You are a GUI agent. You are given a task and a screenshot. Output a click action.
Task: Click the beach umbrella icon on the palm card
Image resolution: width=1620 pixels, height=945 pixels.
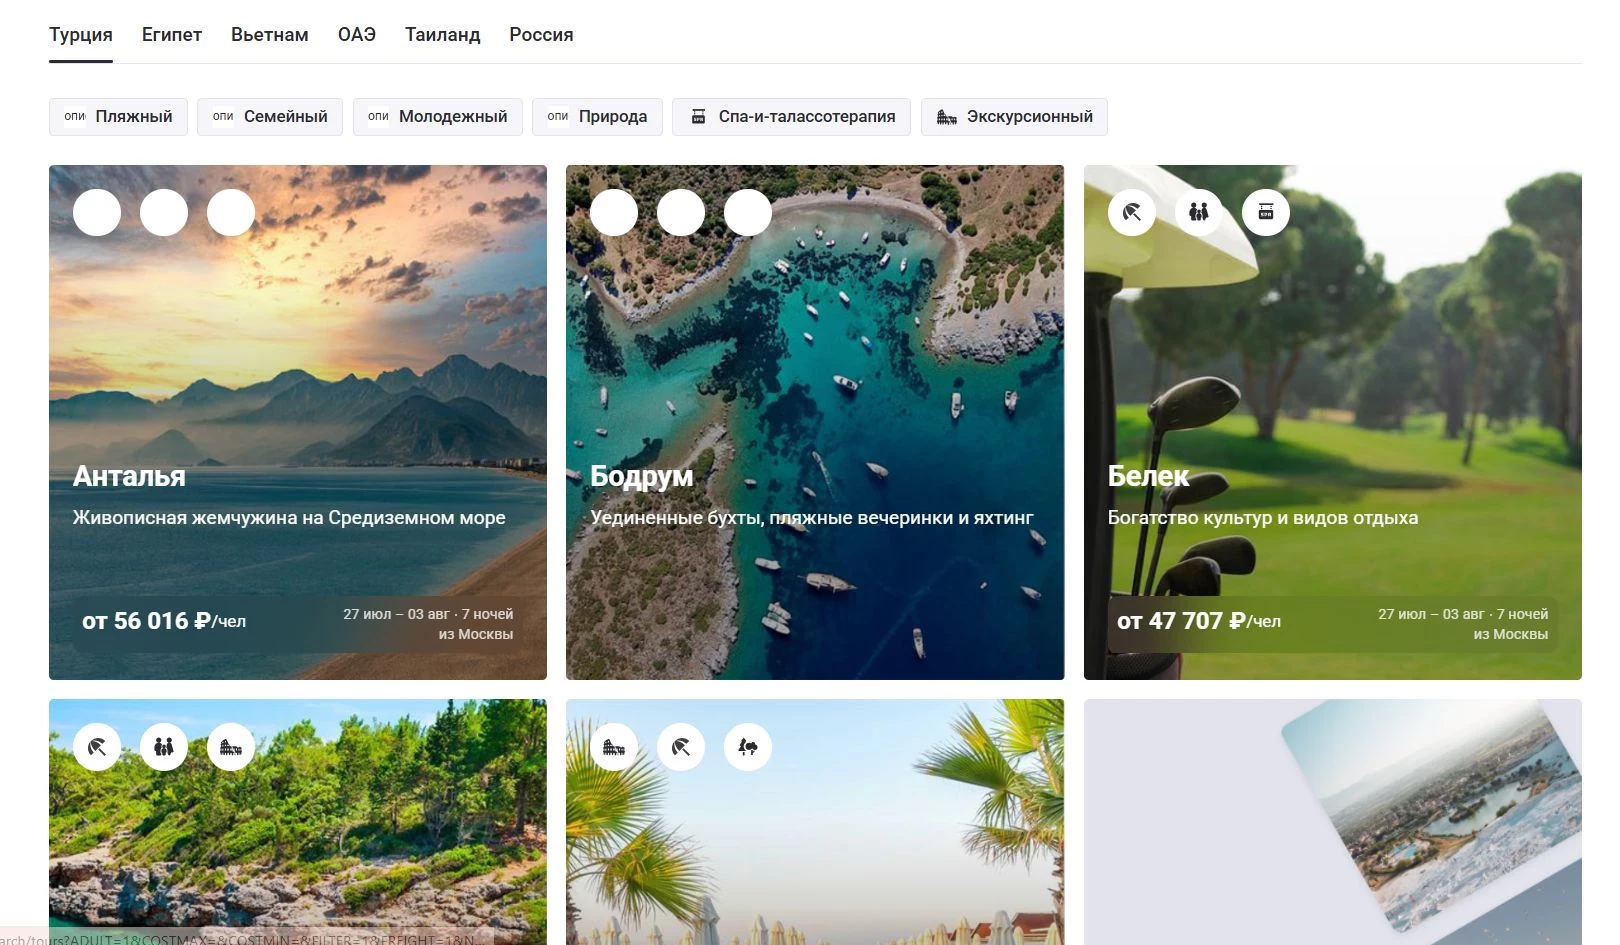coord(681,747)
